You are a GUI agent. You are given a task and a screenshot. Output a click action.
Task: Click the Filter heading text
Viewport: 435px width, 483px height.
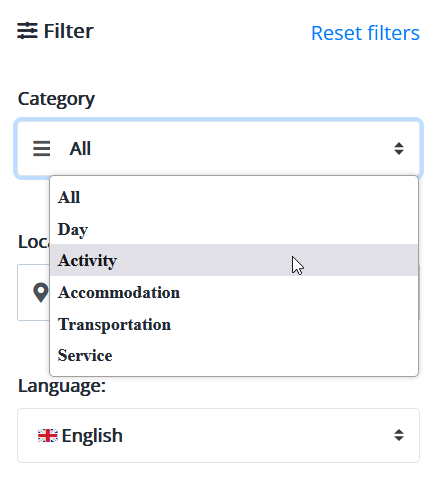point(68,31)
